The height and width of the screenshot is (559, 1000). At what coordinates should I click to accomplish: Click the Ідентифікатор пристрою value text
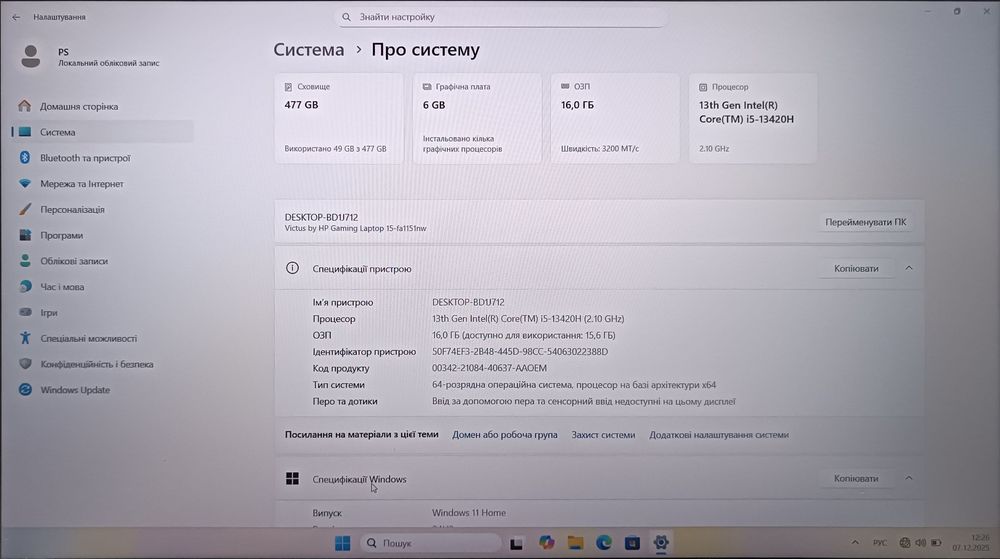[520, 352]
